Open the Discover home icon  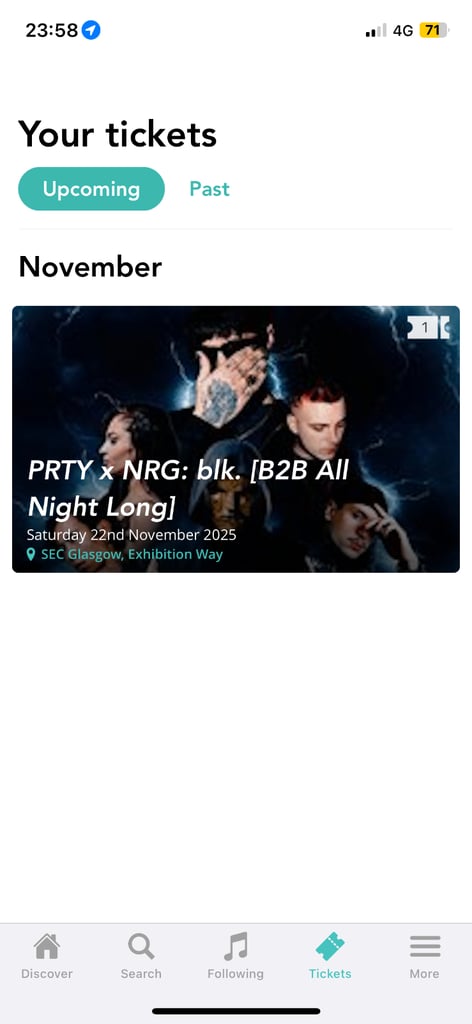click(x=46, y=946)
